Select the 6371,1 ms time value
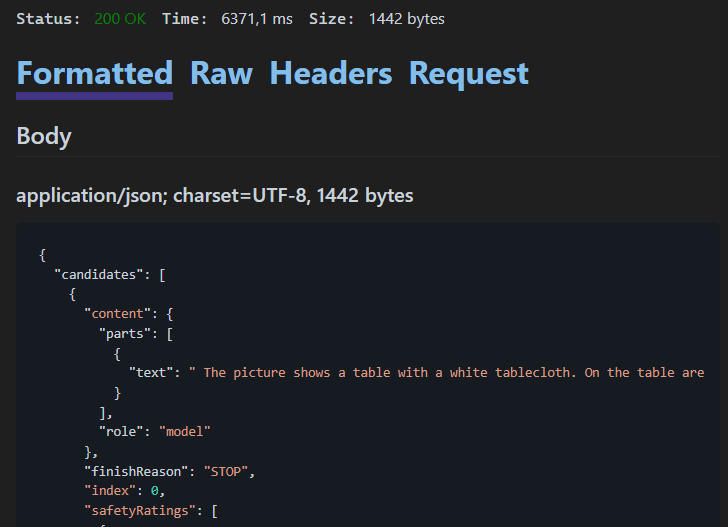The width and height of the screenshot is (728, 527). [x=257, y=19]
